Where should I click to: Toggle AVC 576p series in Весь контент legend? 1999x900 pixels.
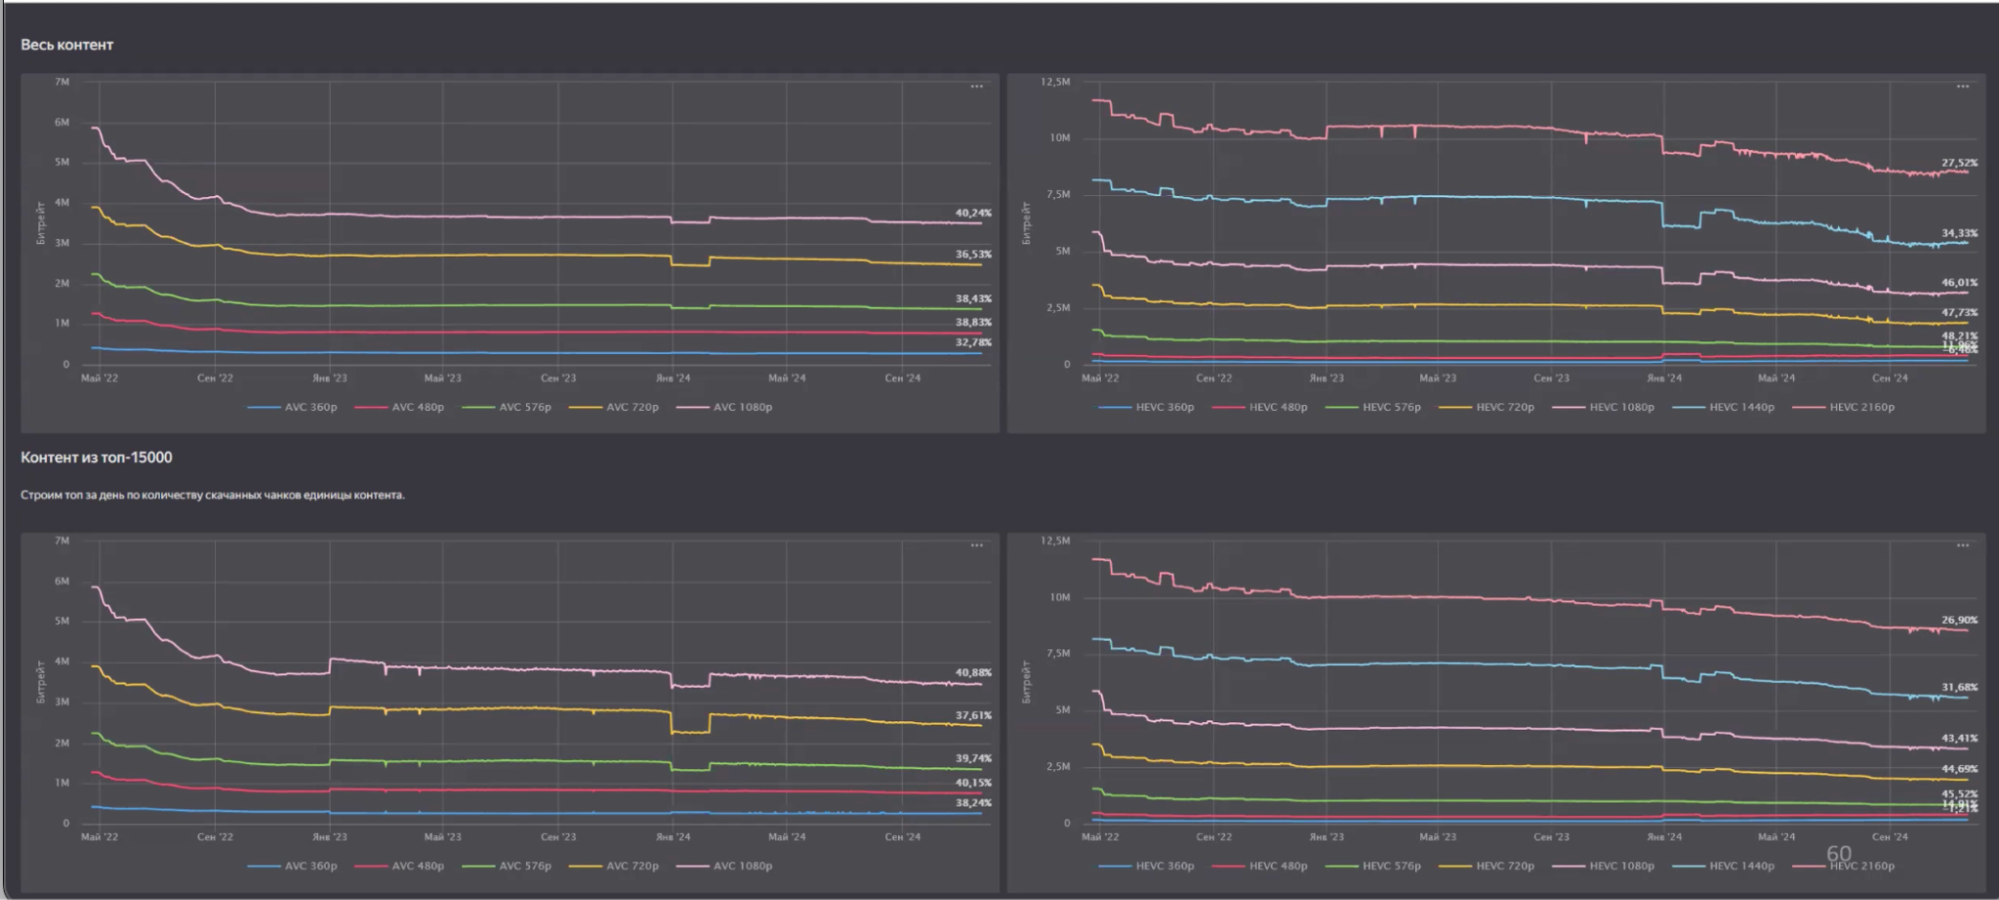coord(506,407)
